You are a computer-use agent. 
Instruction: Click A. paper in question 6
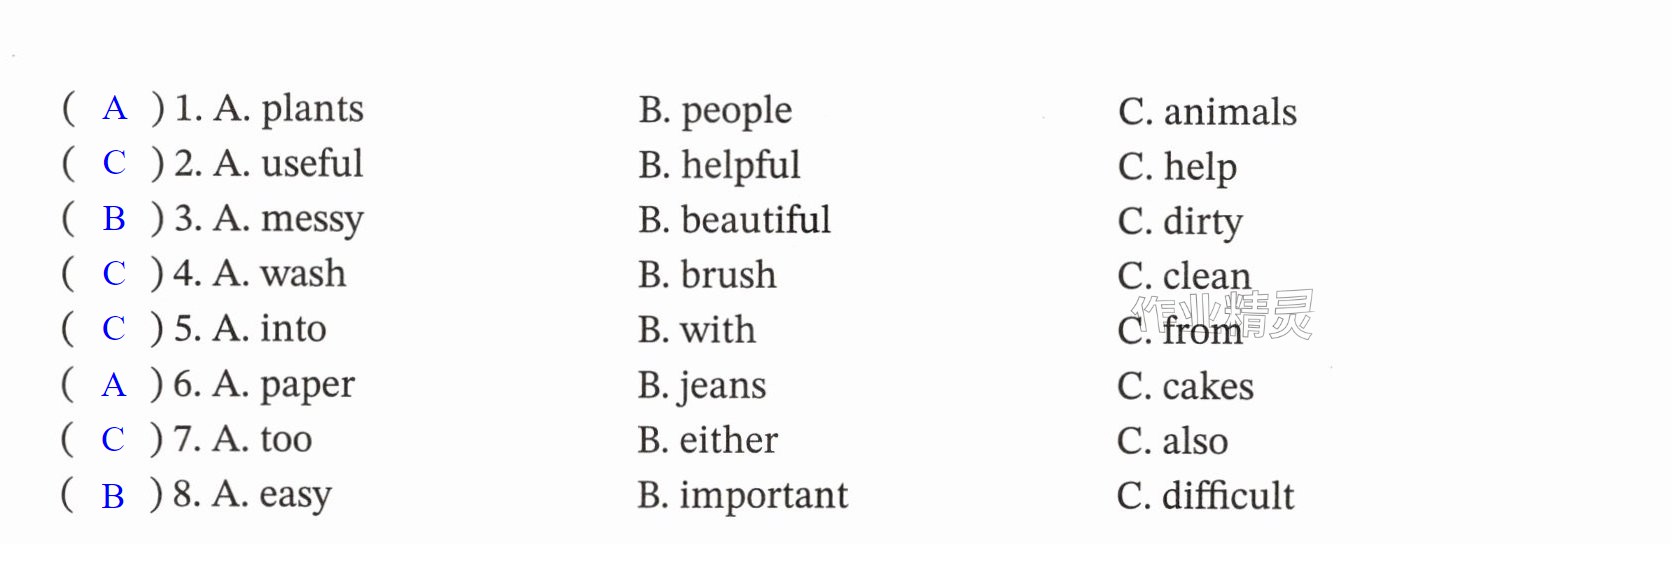point(284,385)
